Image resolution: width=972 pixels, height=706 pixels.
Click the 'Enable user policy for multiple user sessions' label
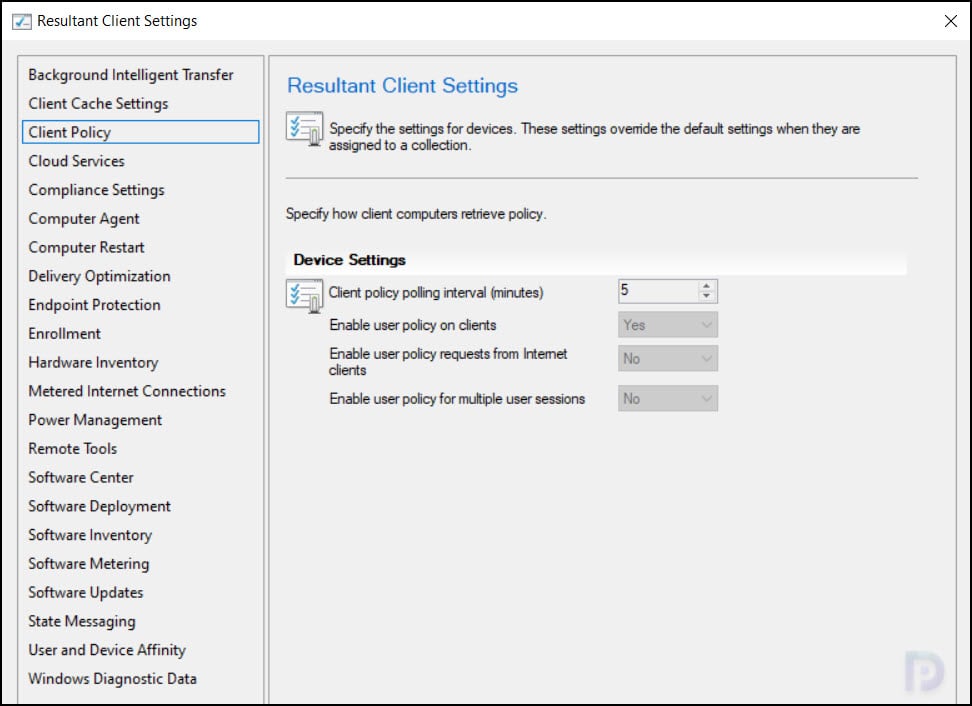pos(457,399)
